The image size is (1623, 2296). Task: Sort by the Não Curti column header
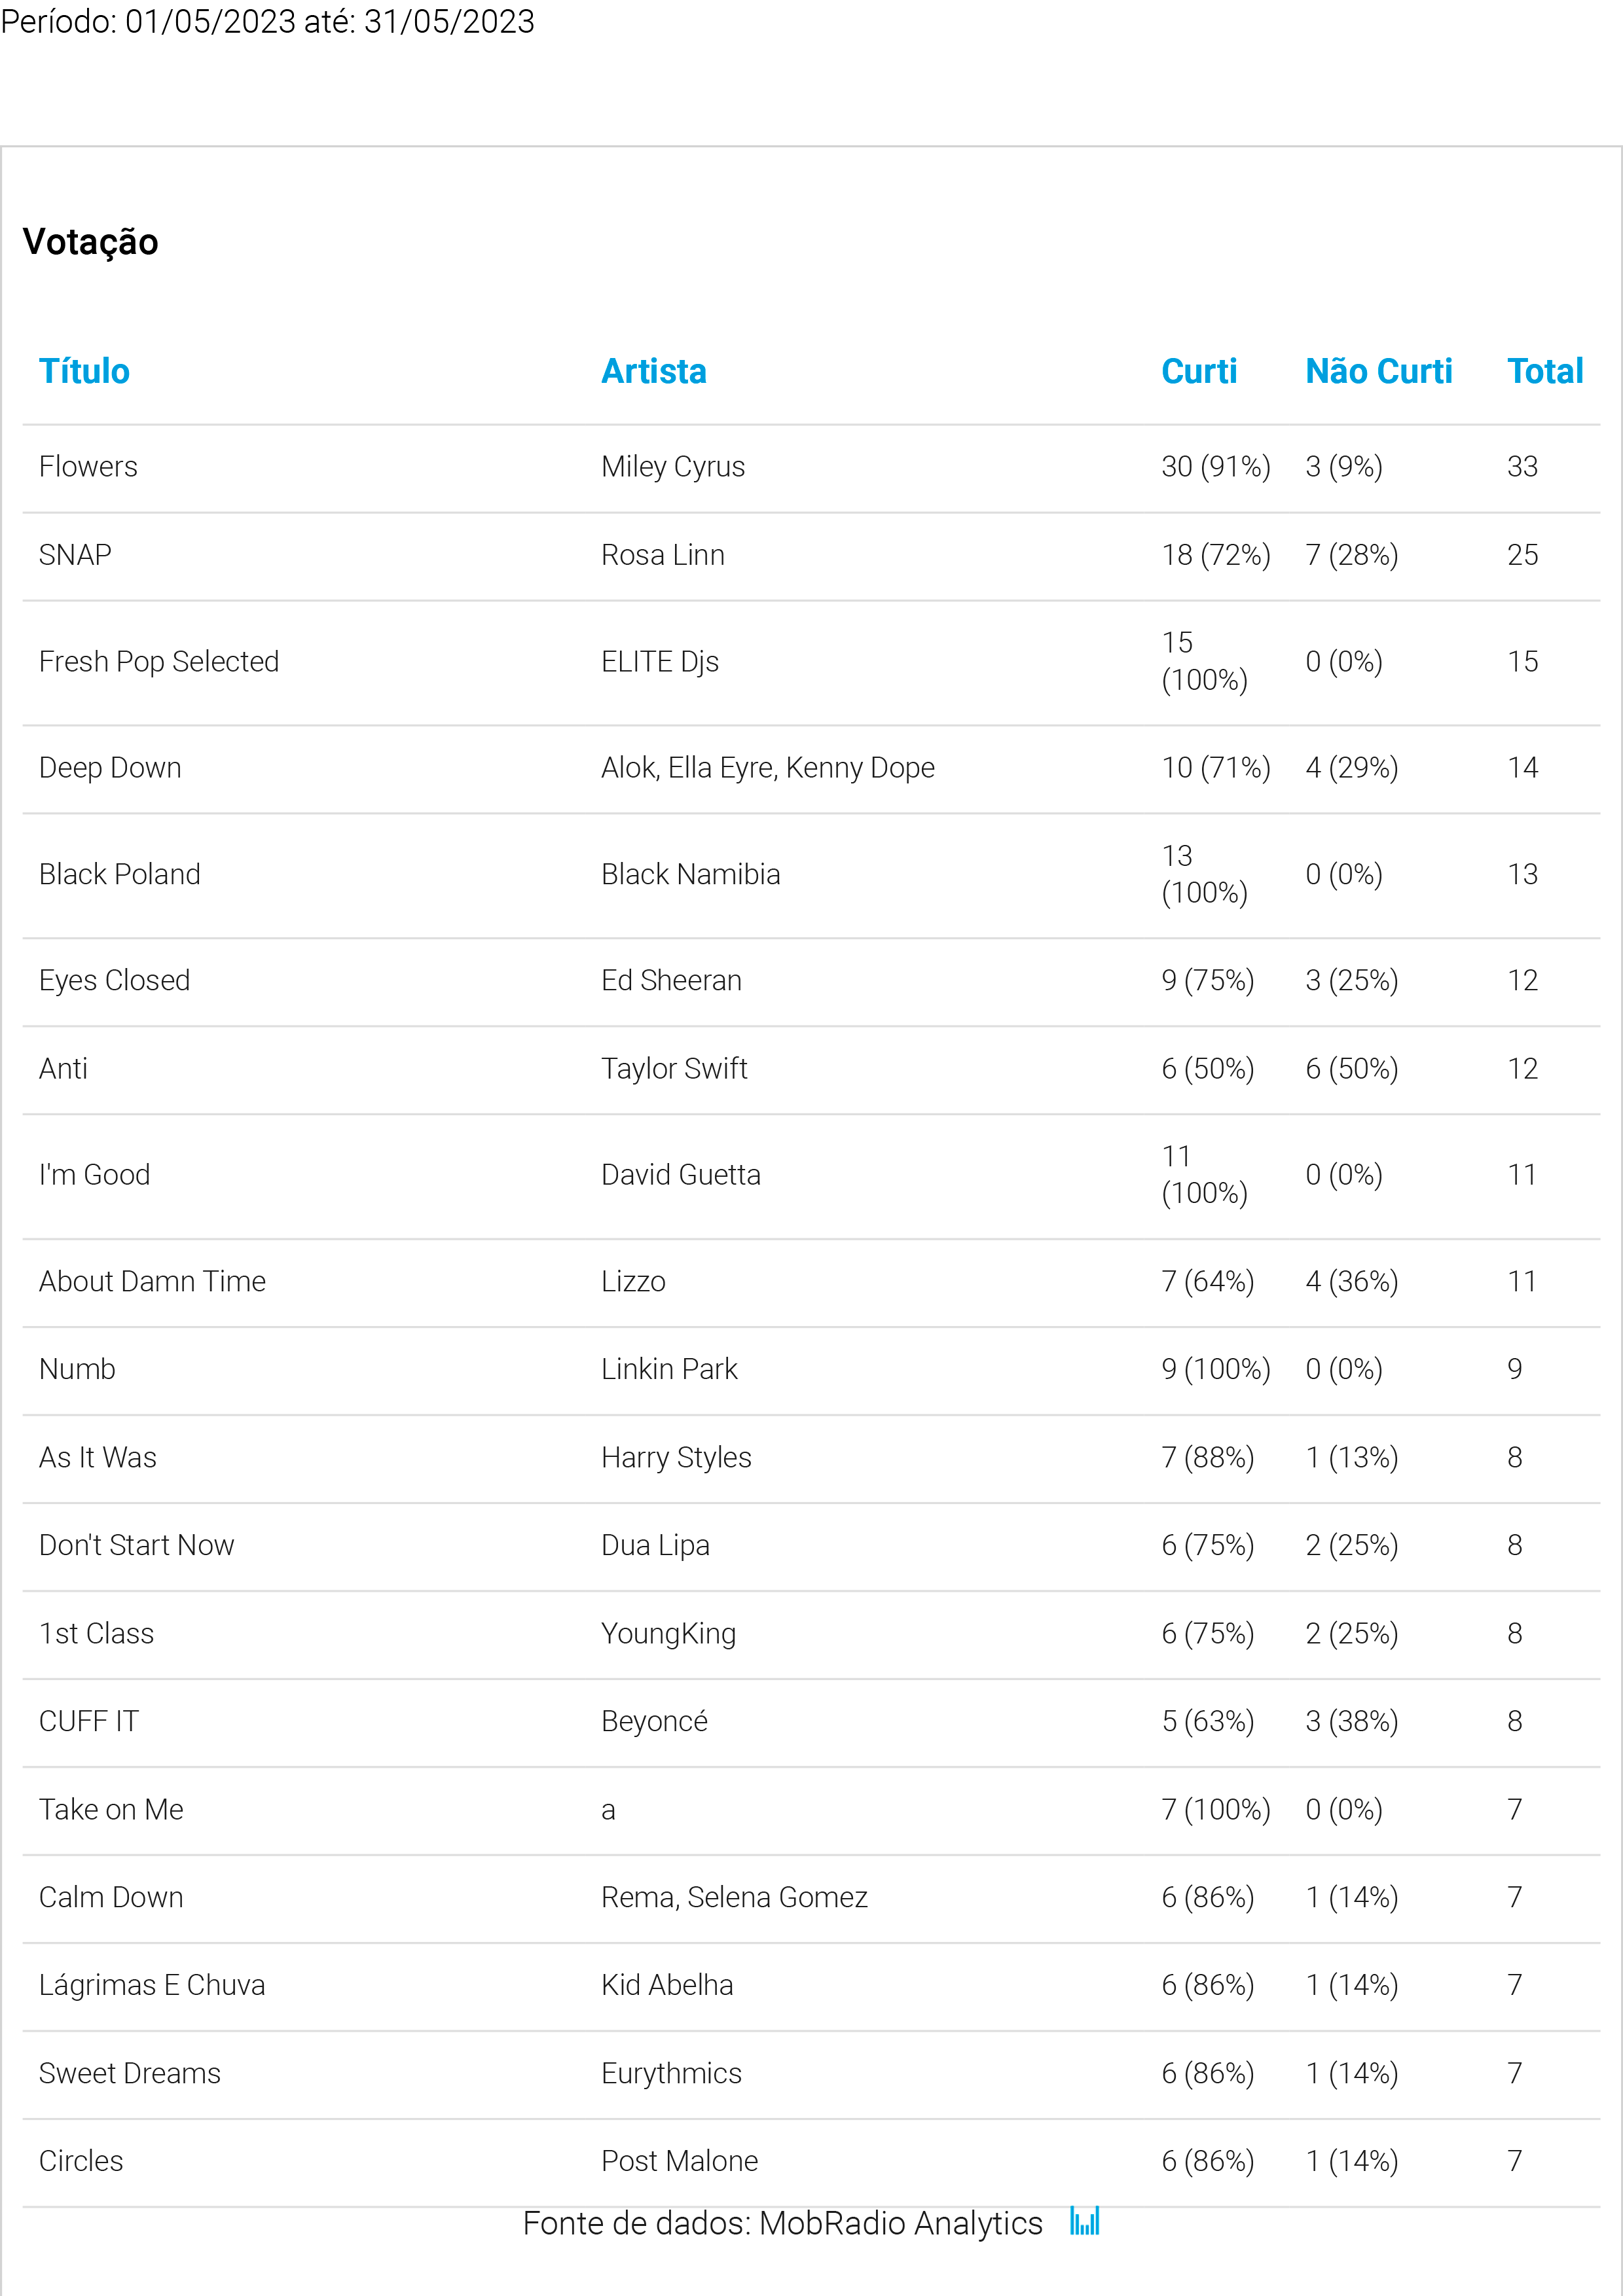pyautogui.click(x=1378, y=372)
